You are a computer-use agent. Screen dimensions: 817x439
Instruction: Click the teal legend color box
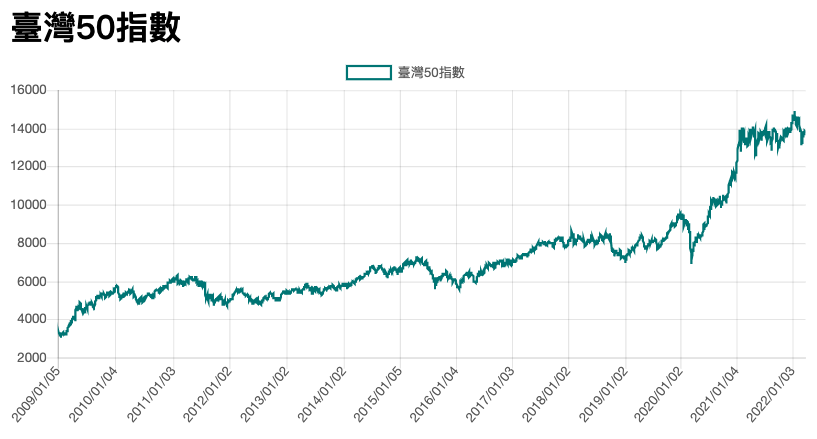[x=368, y=72]
